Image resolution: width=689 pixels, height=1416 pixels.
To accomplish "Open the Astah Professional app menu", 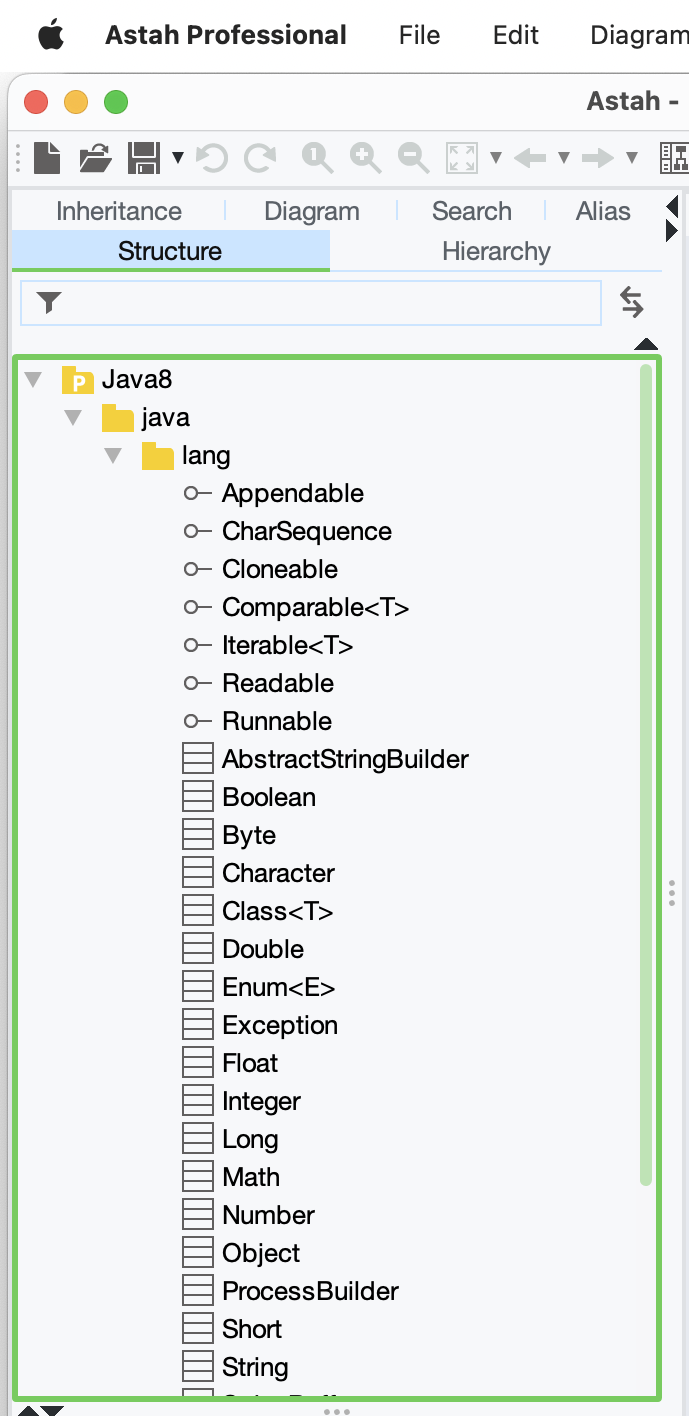I will click(226, 35).
